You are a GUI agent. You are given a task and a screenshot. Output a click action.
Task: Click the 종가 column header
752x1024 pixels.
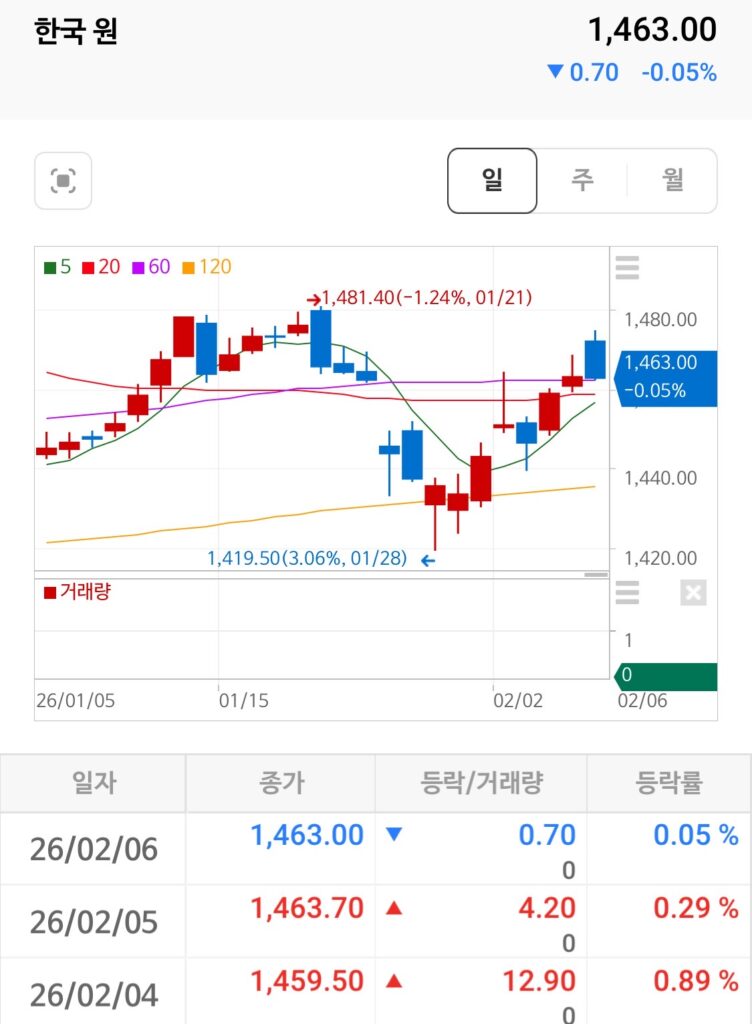(x=280, y=783)
